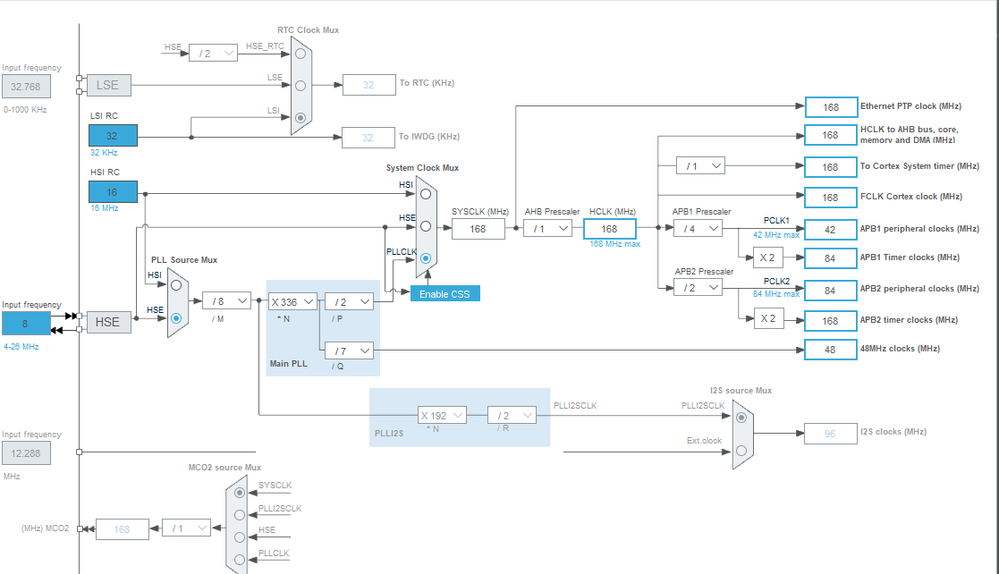Viewport: 999px width, 574px height.
Task: Select HSI input in System Clock Mux
Action: pos(426,194)
